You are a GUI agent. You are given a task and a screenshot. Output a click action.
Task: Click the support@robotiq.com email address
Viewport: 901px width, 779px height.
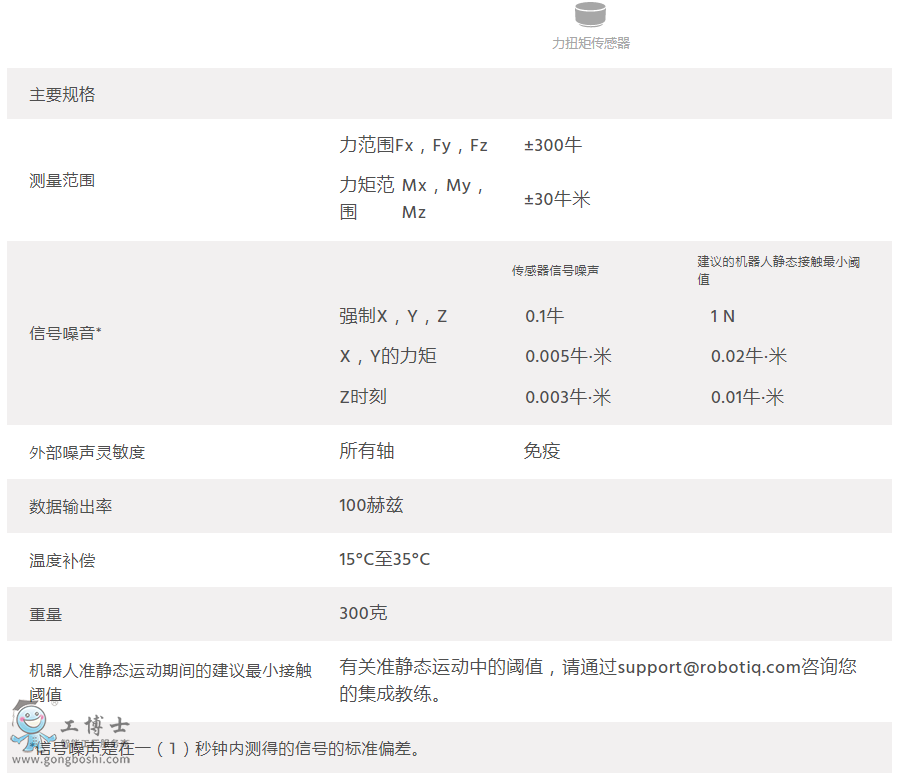(x=724, y=666)
